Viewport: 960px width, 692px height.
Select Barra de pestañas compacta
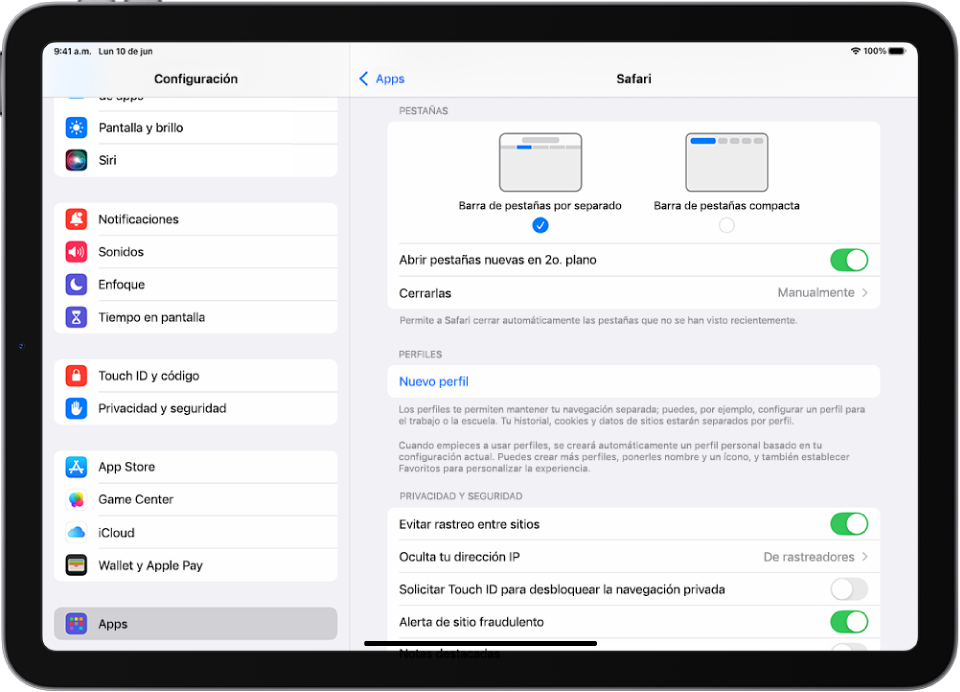point(727,225)
